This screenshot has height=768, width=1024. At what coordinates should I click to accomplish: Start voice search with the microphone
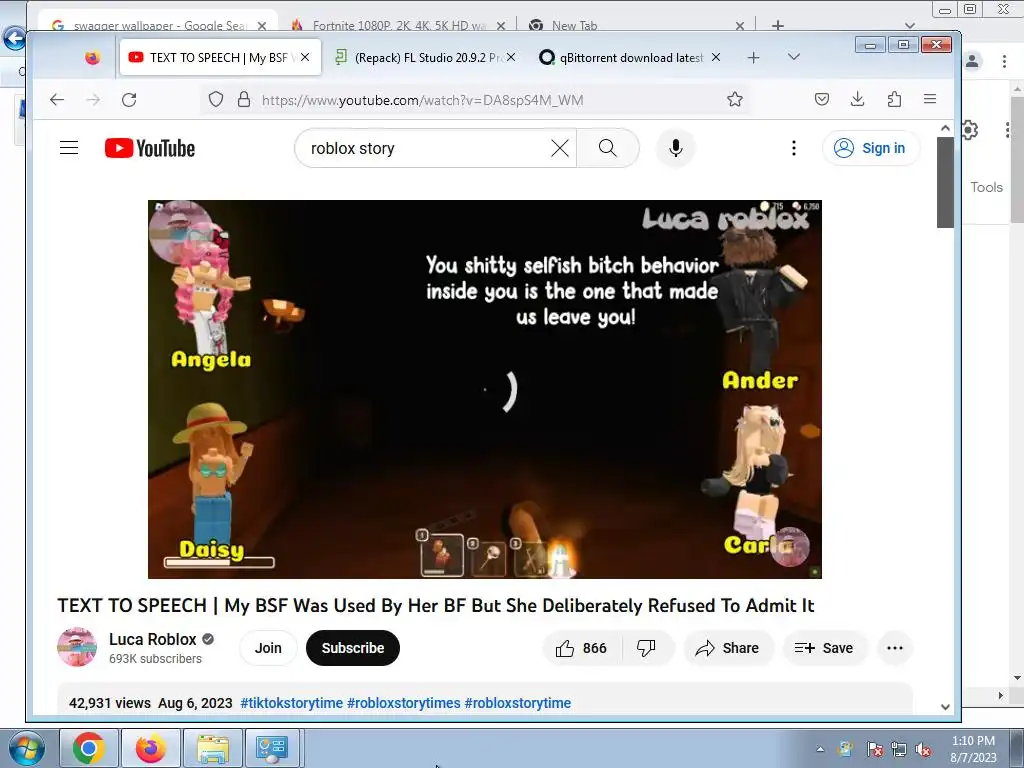pyautogui.click(x=676, y=148)
